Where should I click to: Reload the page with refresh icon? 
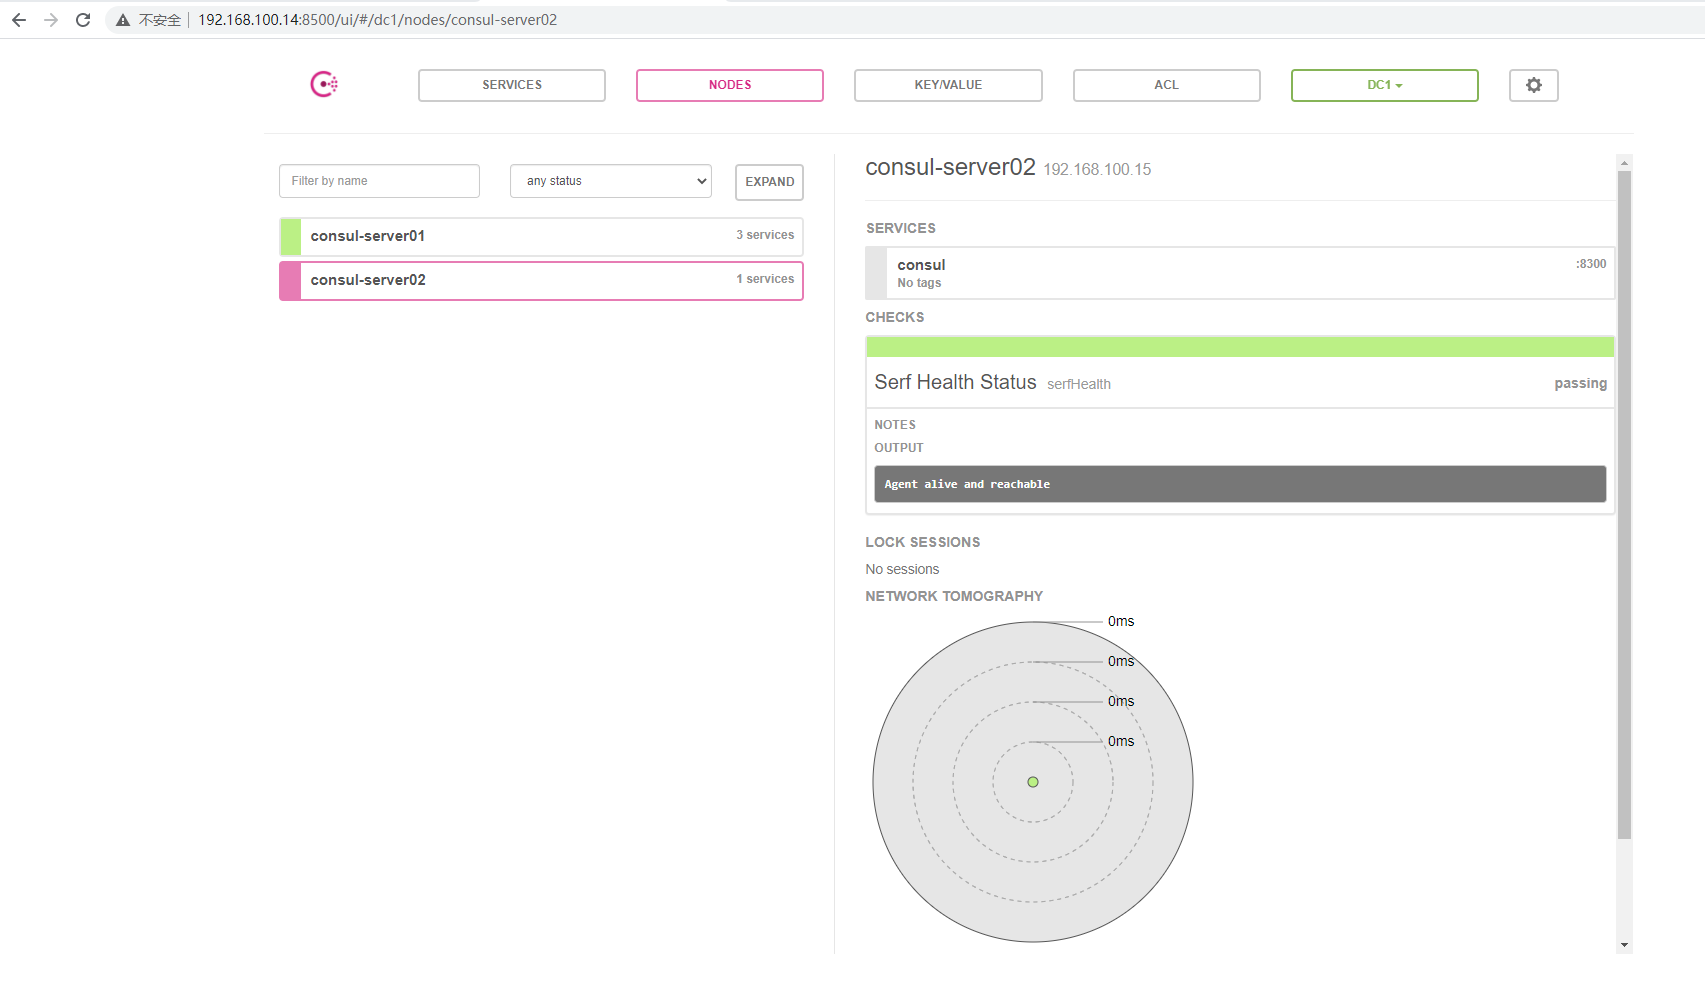pyautogui.click(x=83, y=20)
